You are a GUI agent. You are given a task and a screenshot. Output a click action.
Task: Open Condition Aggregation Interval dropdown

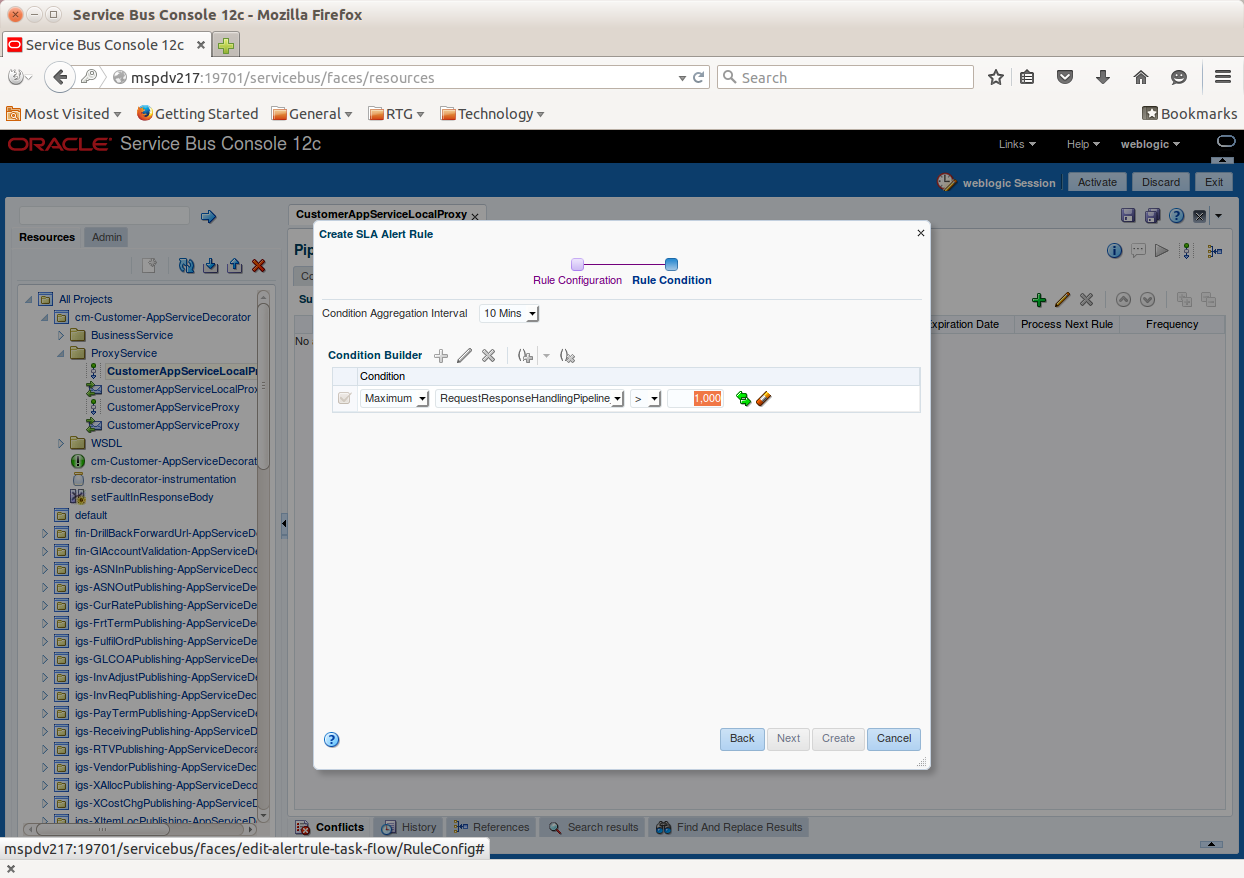click(509, 313)
